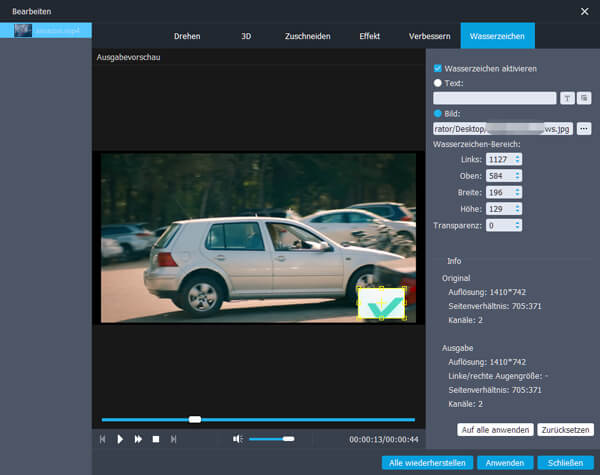
Task: Adjust the Breite value stepper
Action: click(517, 193)
